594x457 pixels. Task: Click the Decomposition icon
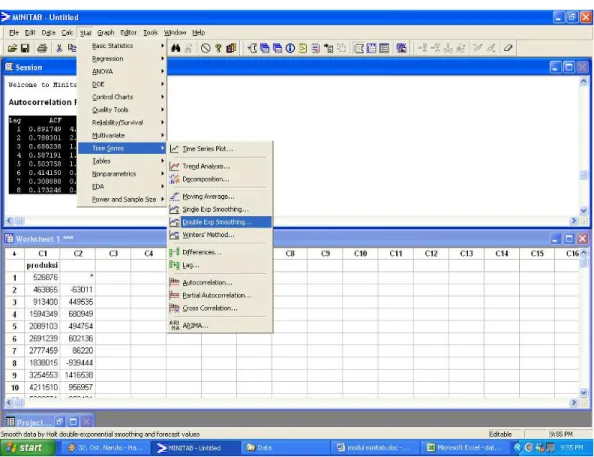pos(174,179)
